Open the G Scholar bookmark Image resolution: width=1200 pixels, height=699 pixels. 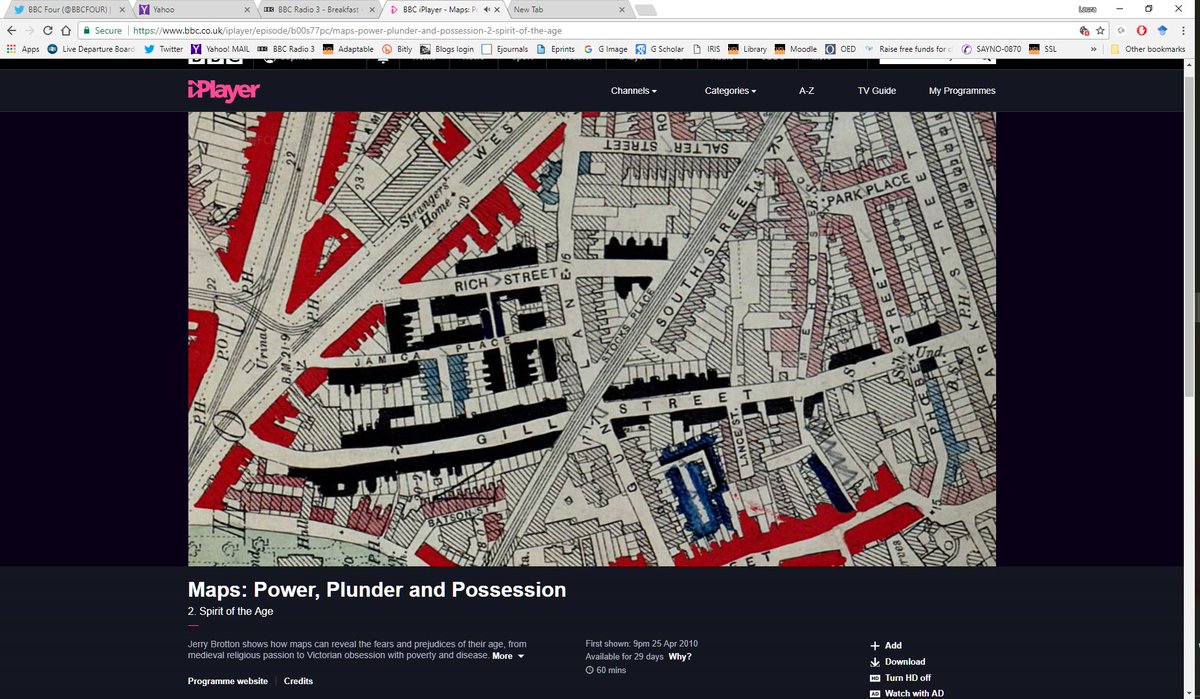point(661,48)
